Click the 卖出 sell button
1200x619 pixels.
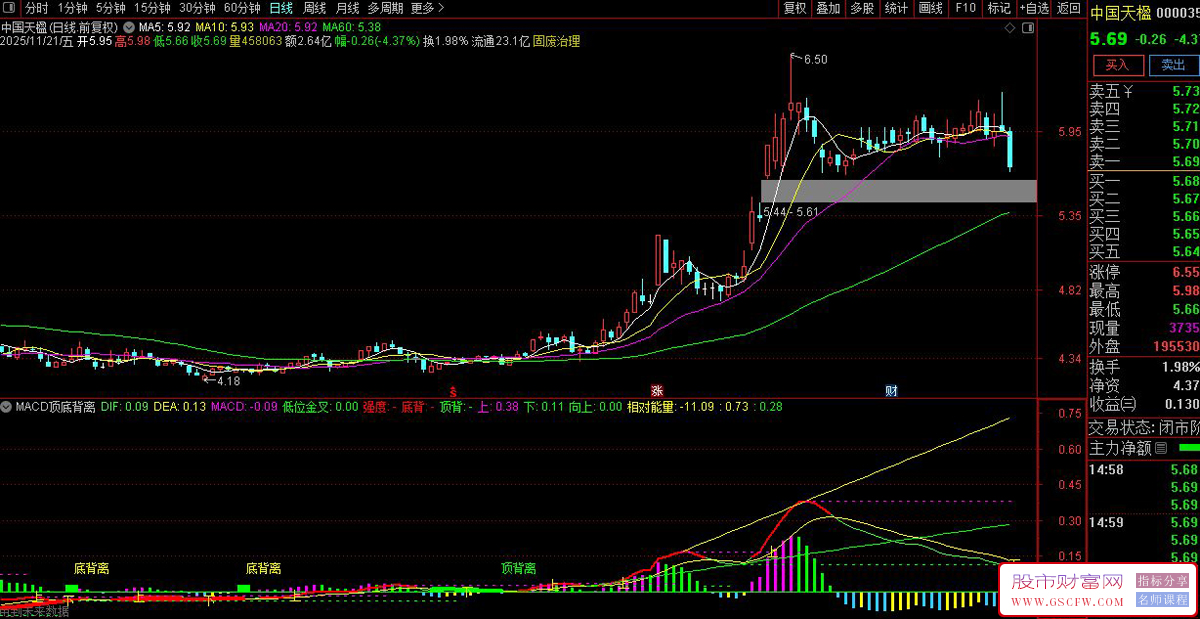click(1172, 65)
